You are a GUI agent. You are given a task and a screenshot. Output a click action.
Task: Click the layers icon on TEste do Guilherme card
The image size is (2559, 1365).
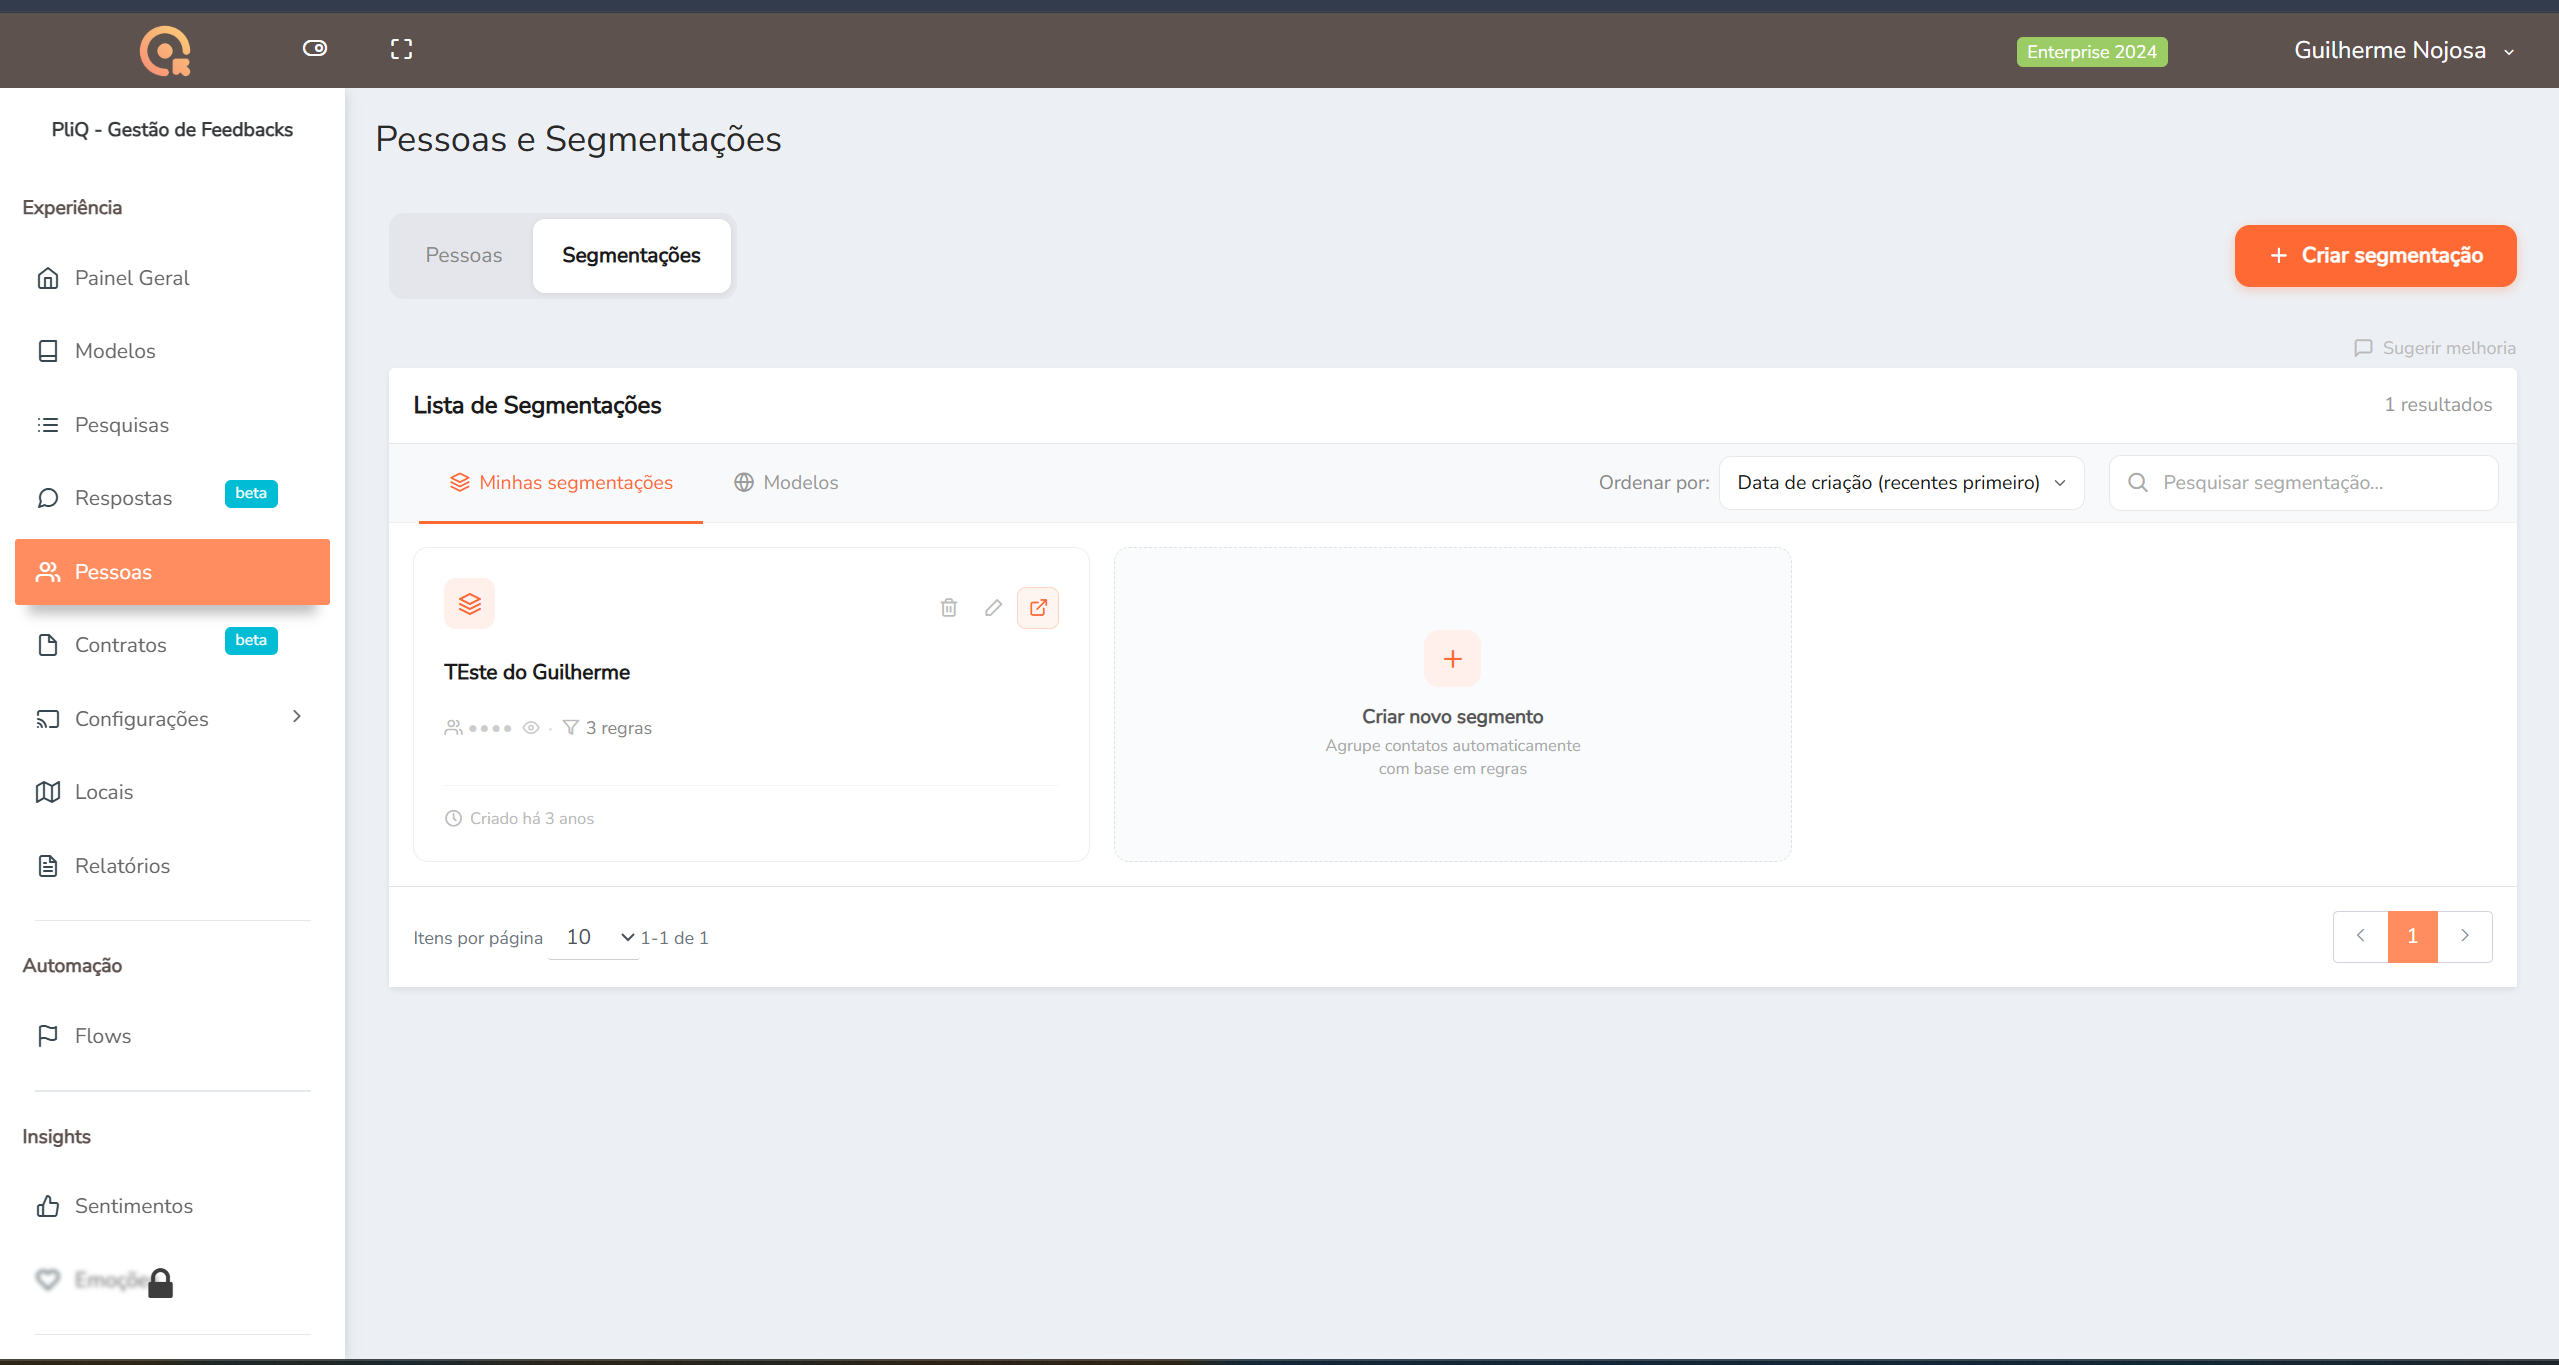click(x=470, y=604)
